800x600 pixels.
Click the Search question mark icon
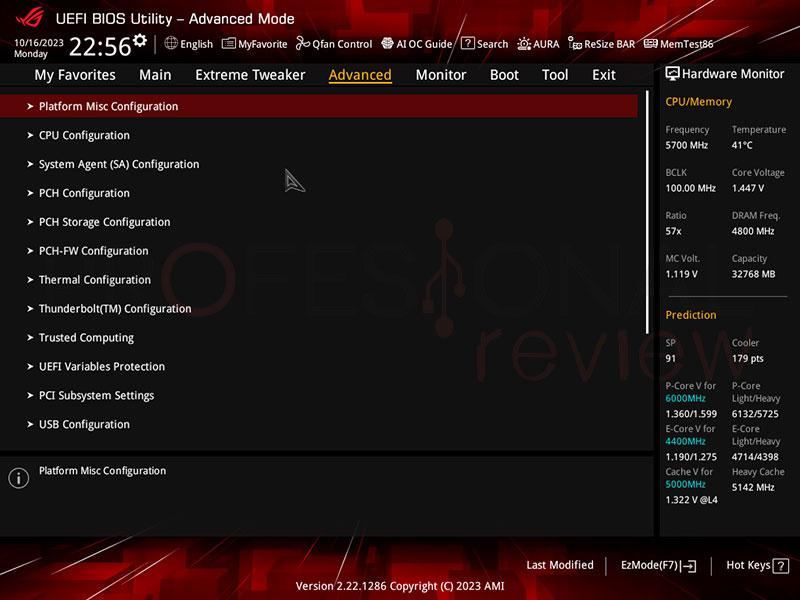point(467,43)
